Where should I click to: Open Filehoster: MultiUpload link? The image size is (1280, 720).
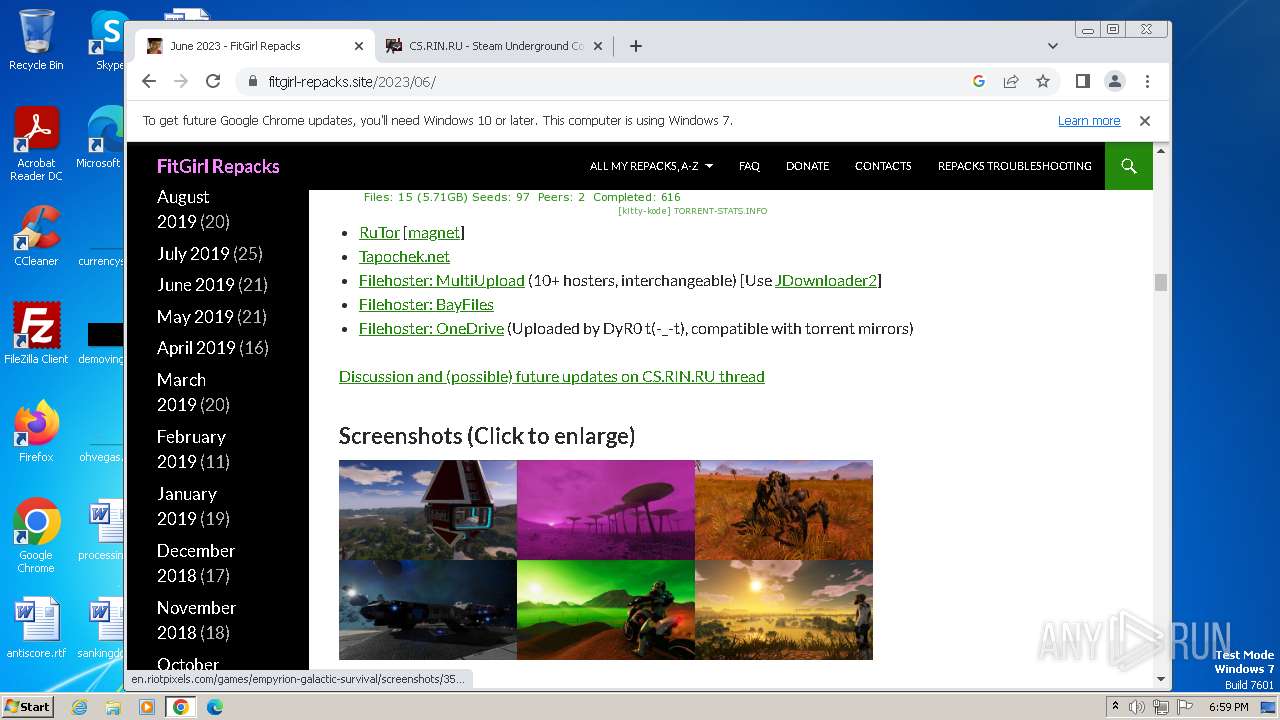pos(441,280)
